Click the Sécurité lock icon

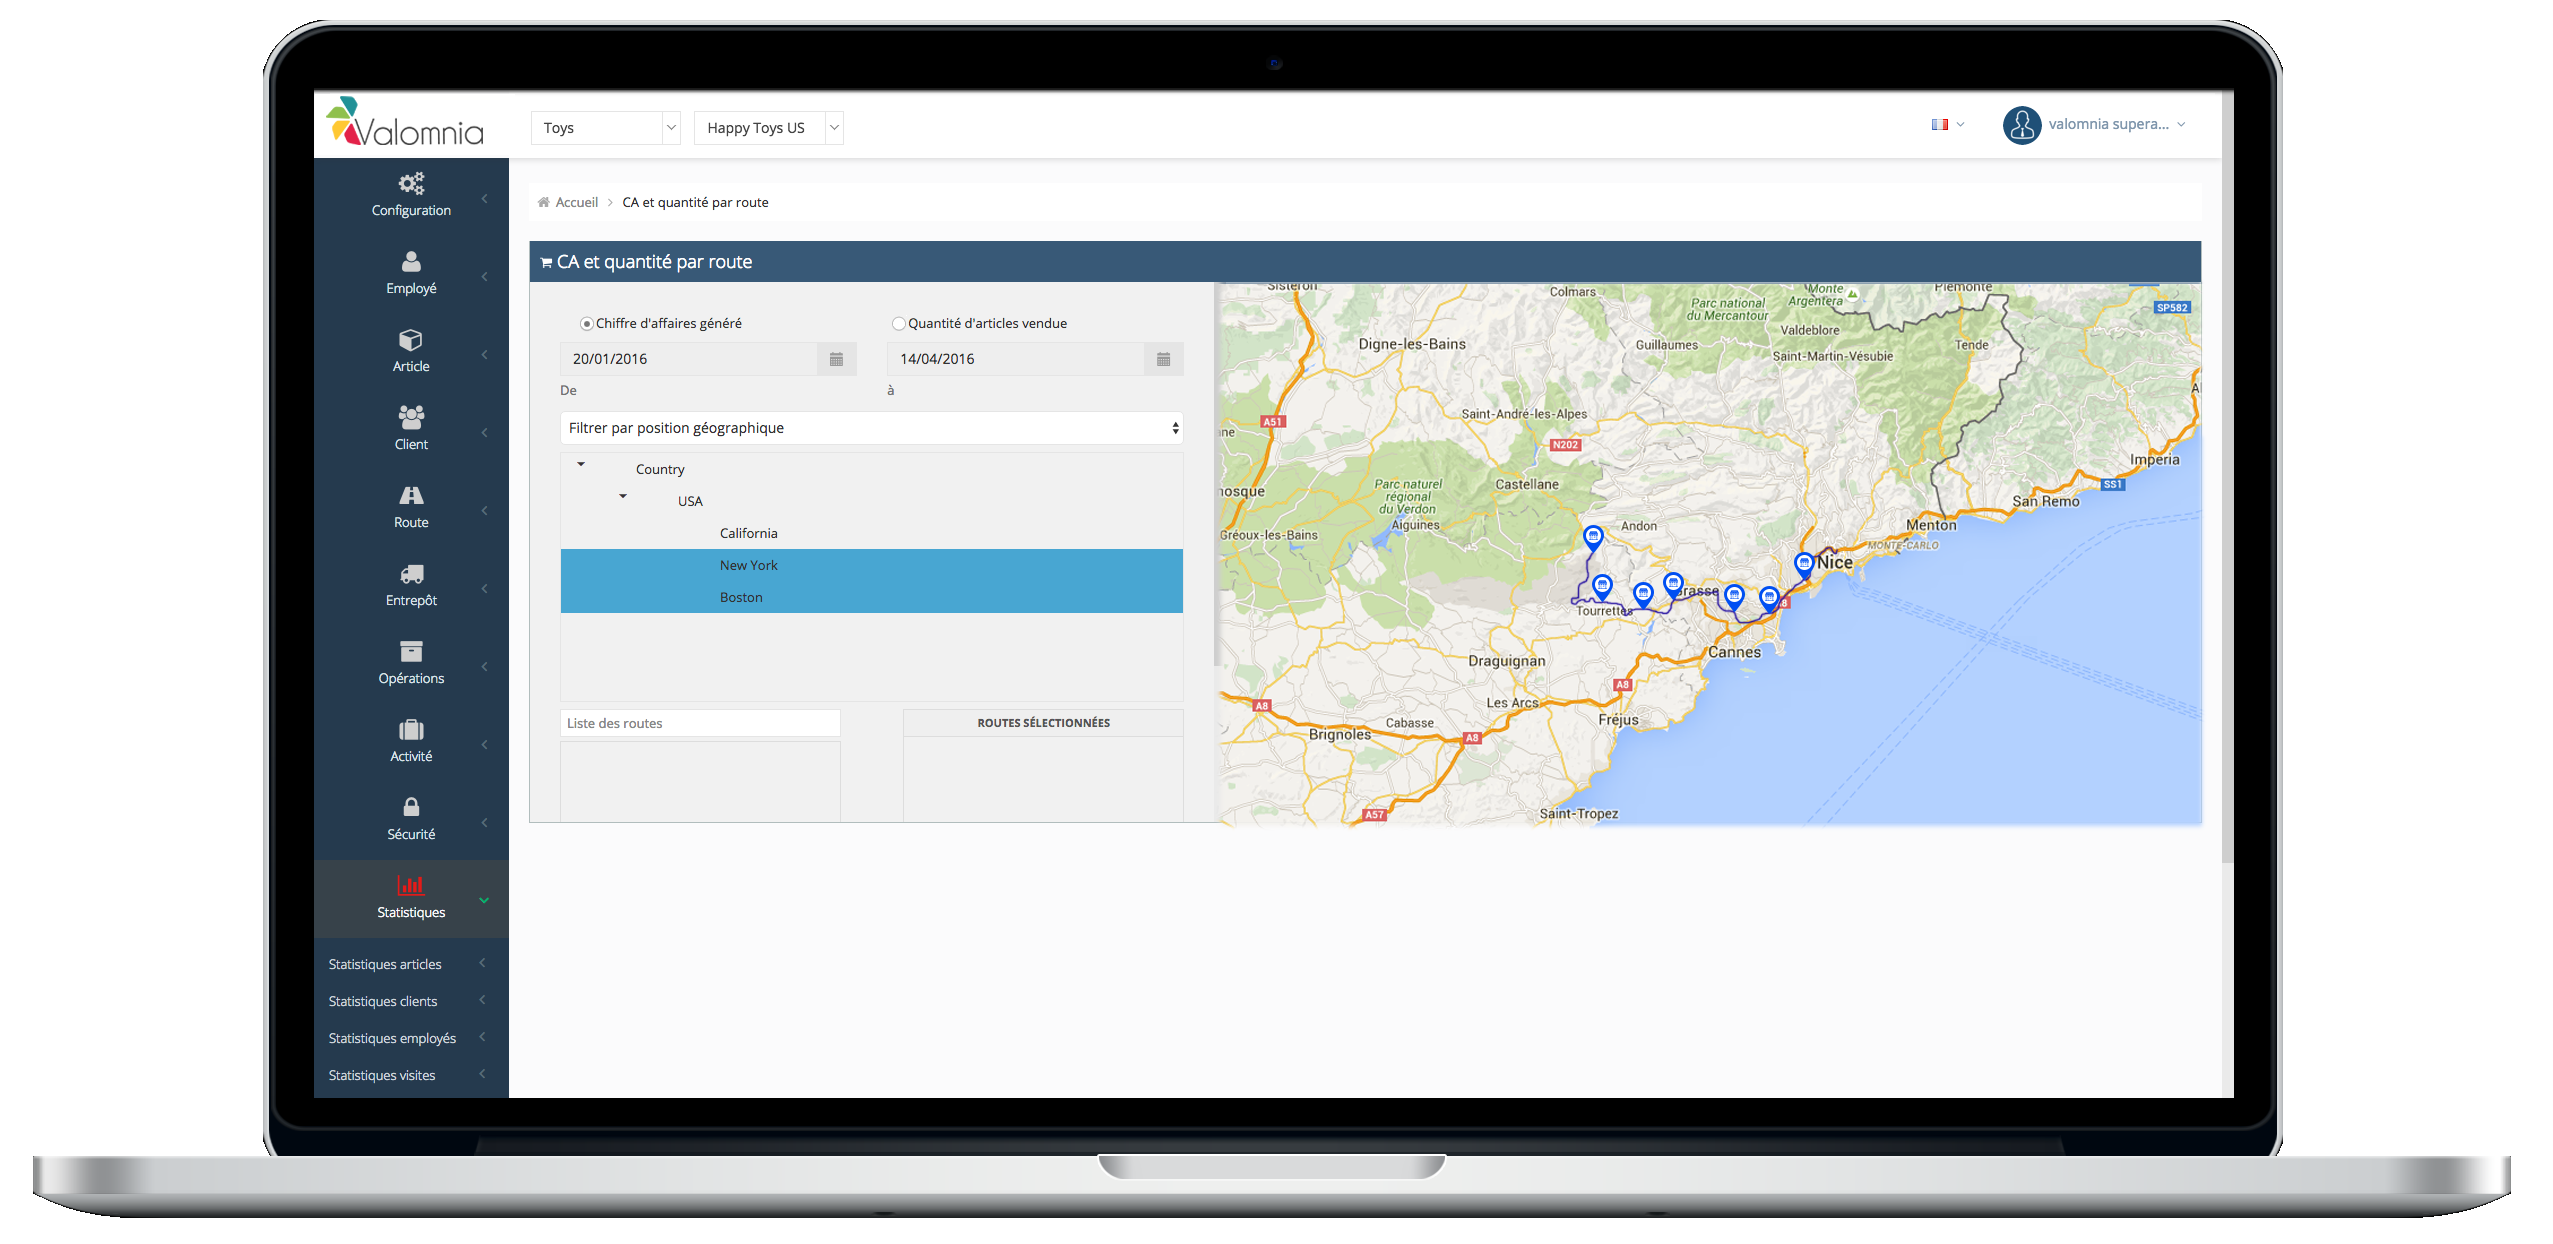pos(411,807)
